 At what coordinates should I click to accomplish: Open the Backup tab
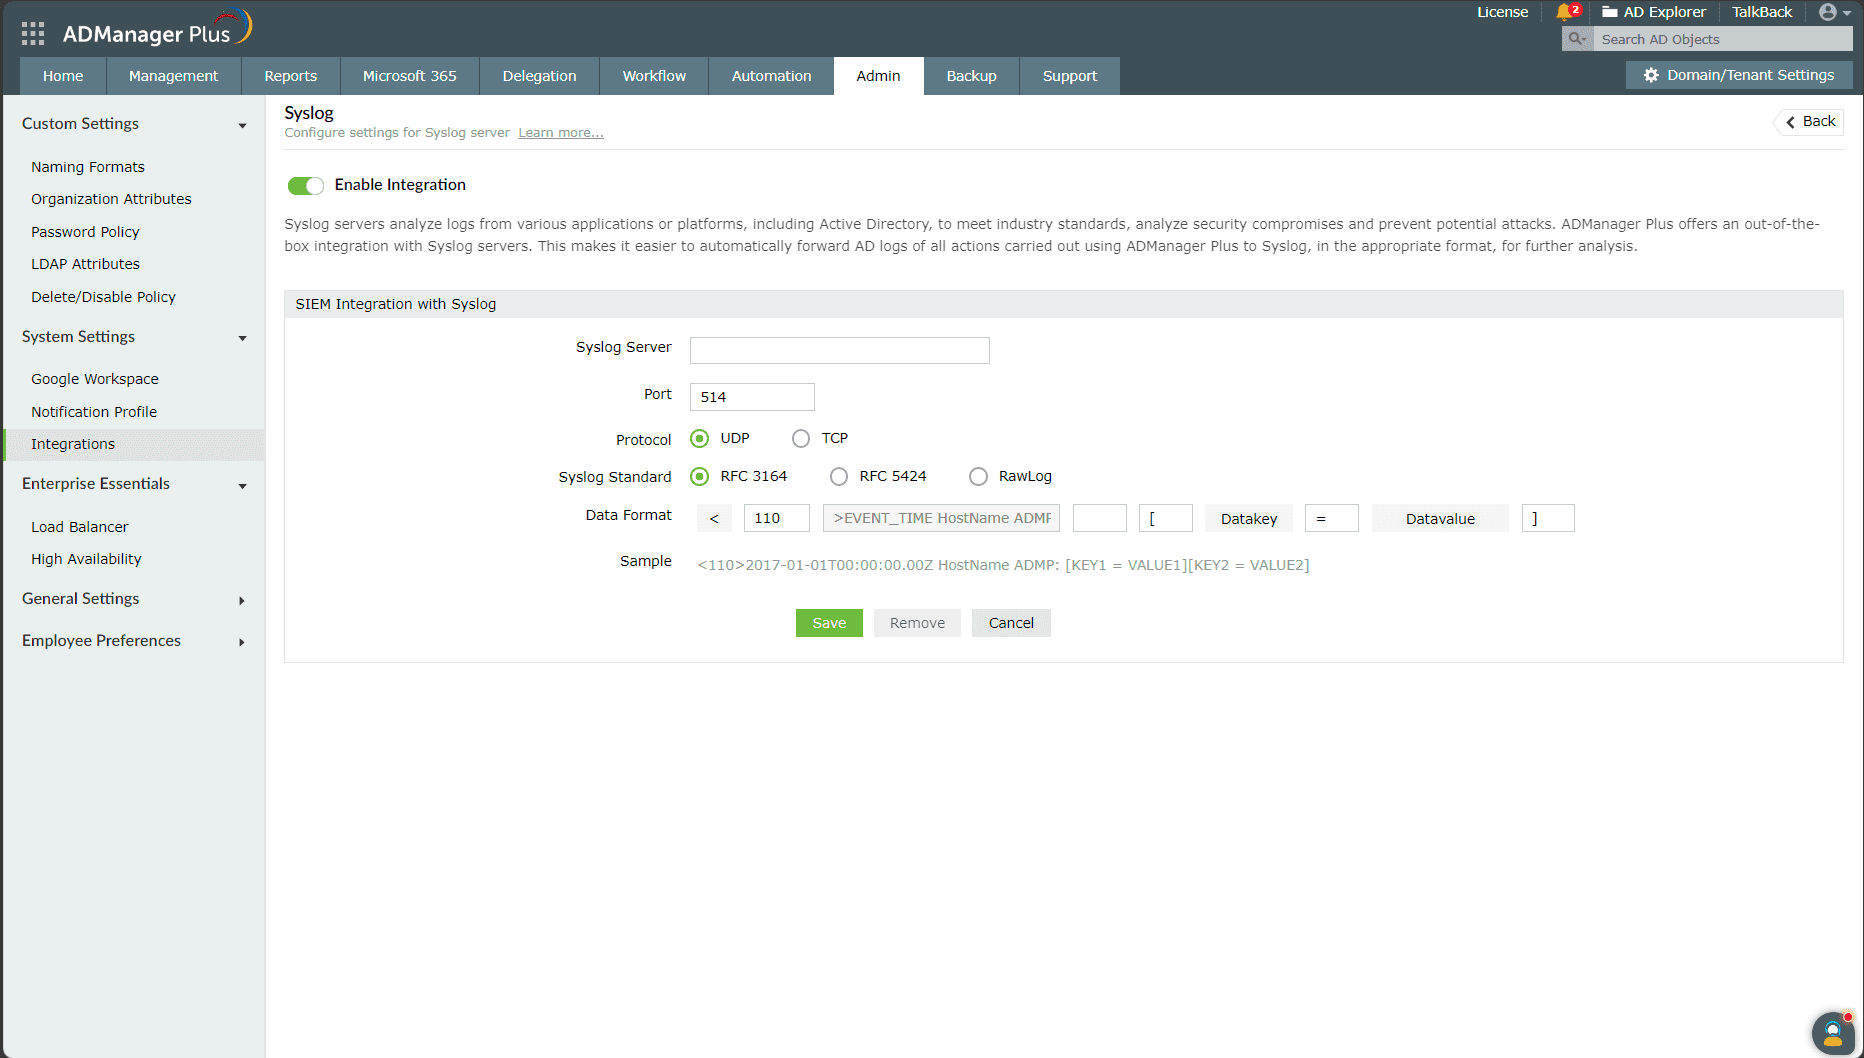[x=972, y=76]
